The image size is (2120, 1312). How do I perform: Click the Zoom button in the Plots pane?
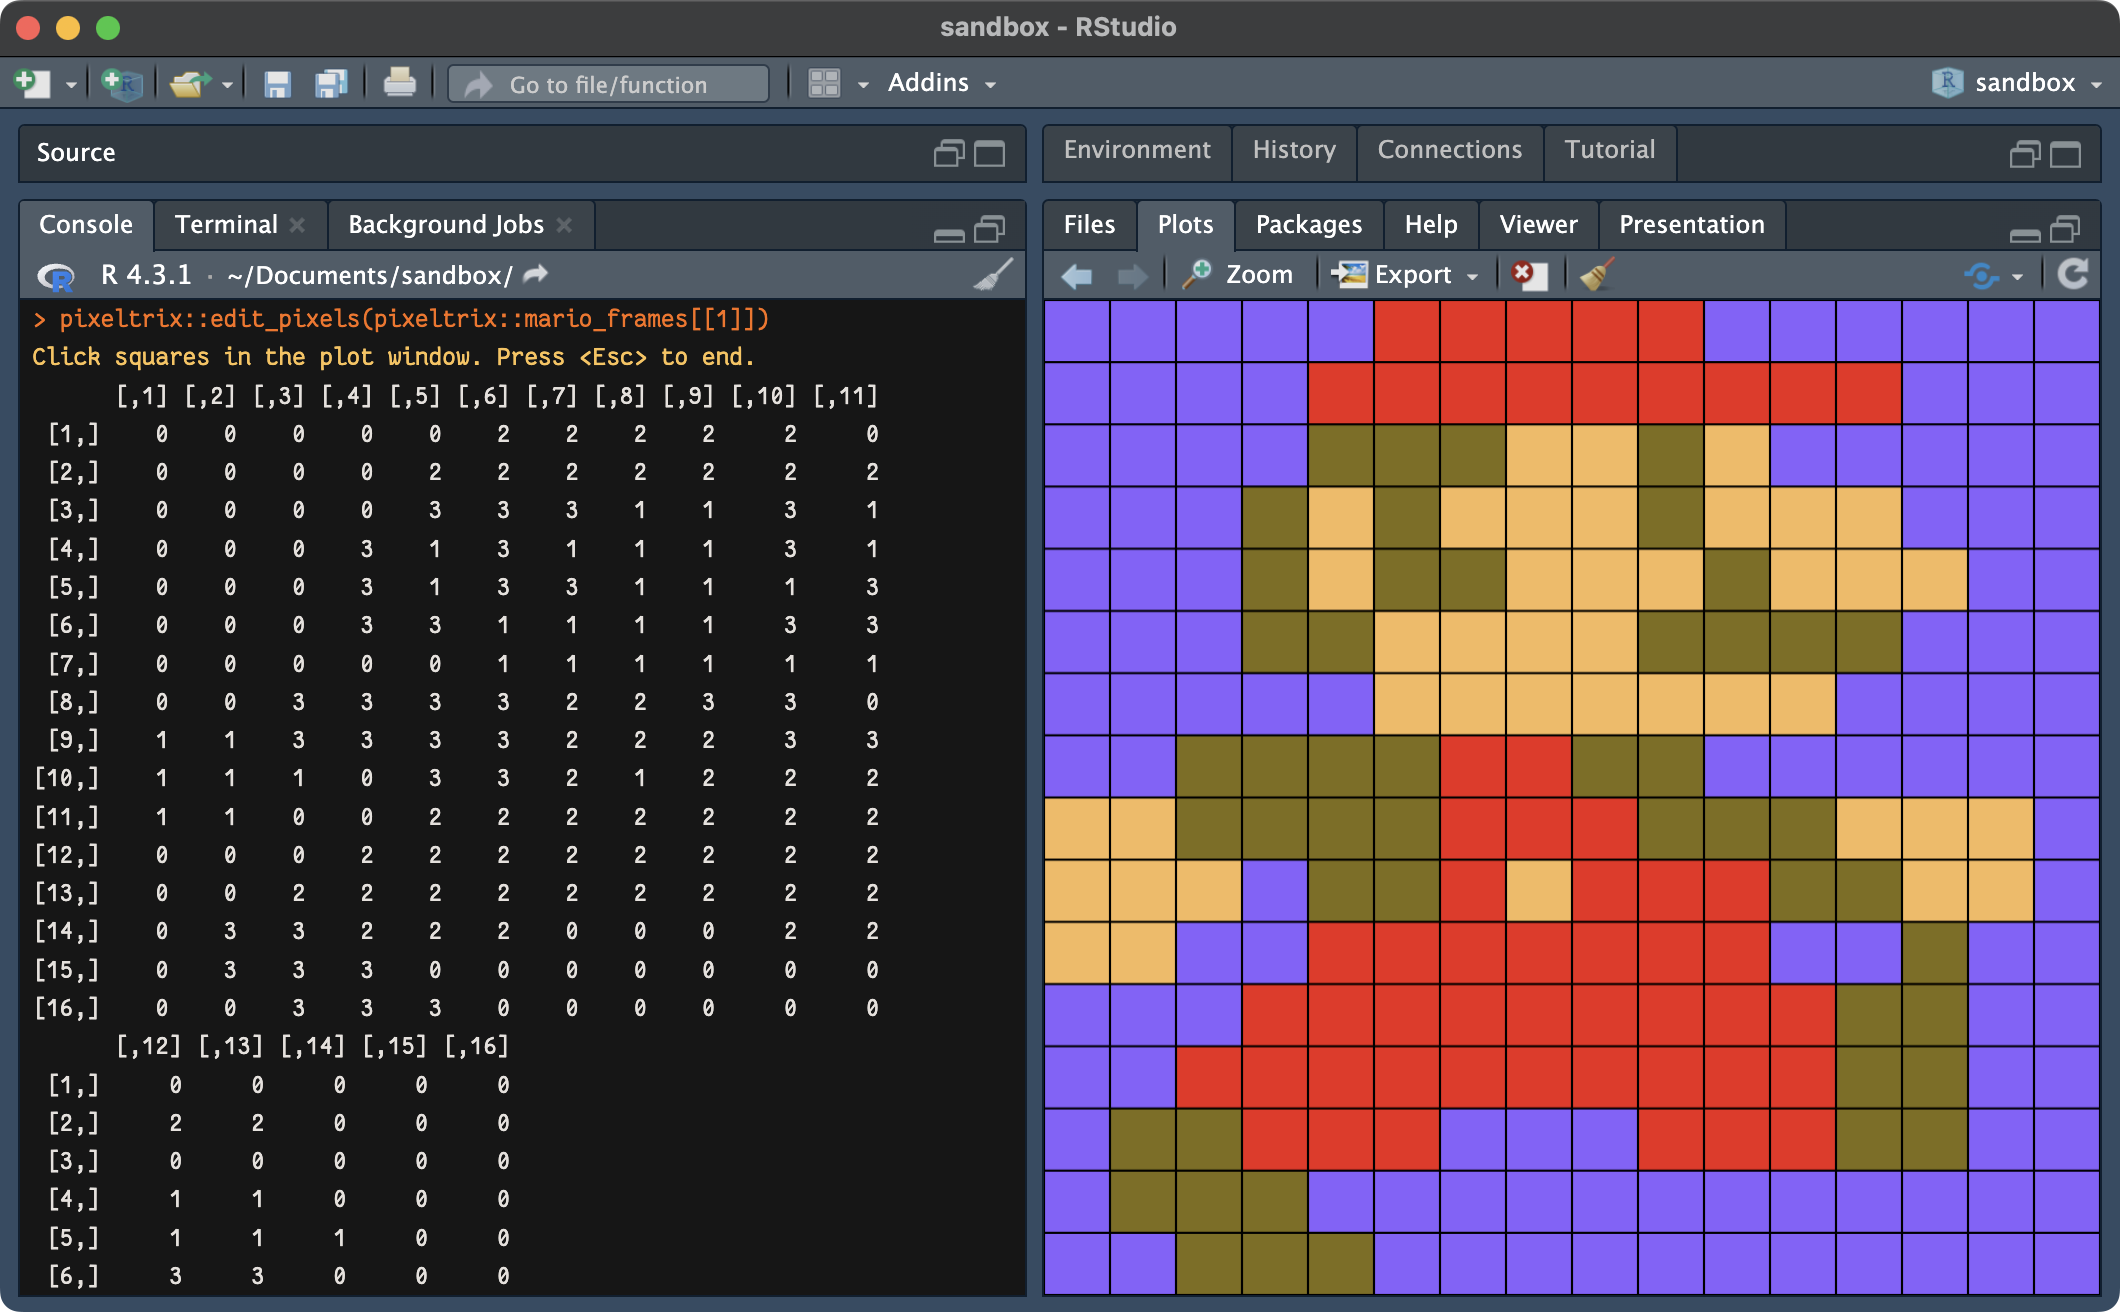coord(1240,274)
